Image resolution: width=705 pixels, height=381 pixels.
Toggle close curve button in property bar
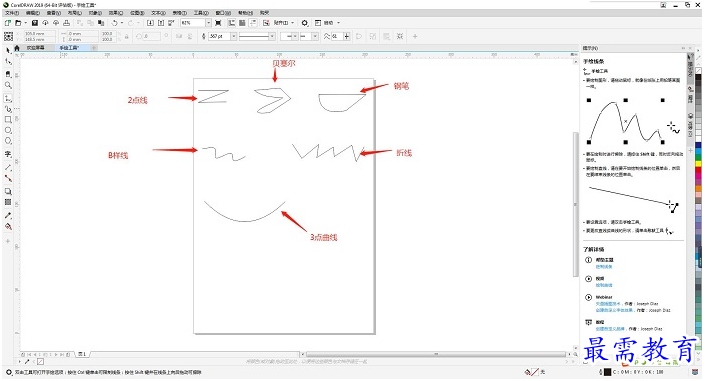pyautogui.click(x=359, y=36)
